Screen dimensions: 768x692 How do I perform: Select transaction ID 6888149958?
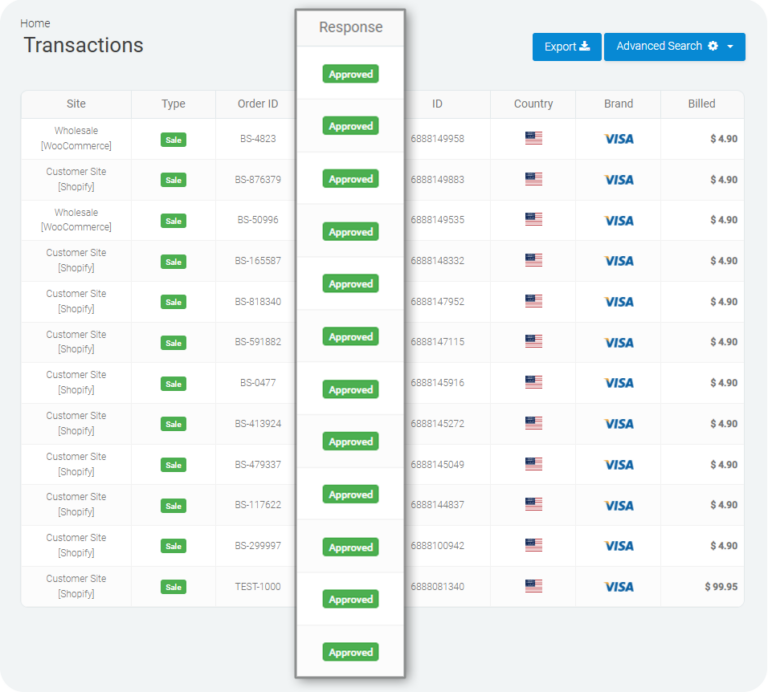(437, 139)
